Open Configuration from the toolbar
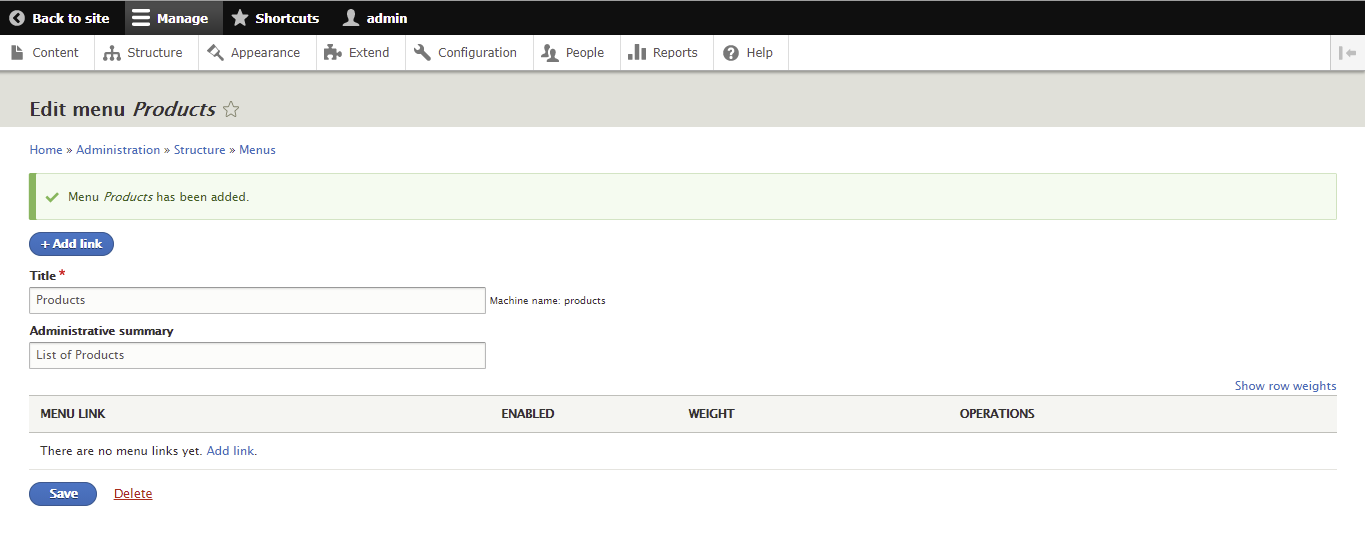 point(466,53)
